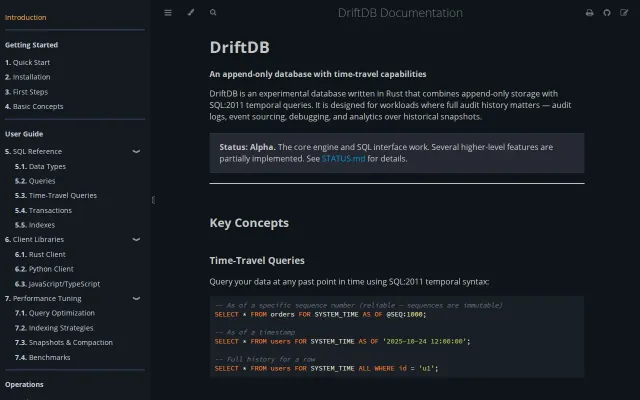Open Time-Travel Queries subsection in sidebar
This screenshot has width=640, height=400.
click(x=56, y=196)
